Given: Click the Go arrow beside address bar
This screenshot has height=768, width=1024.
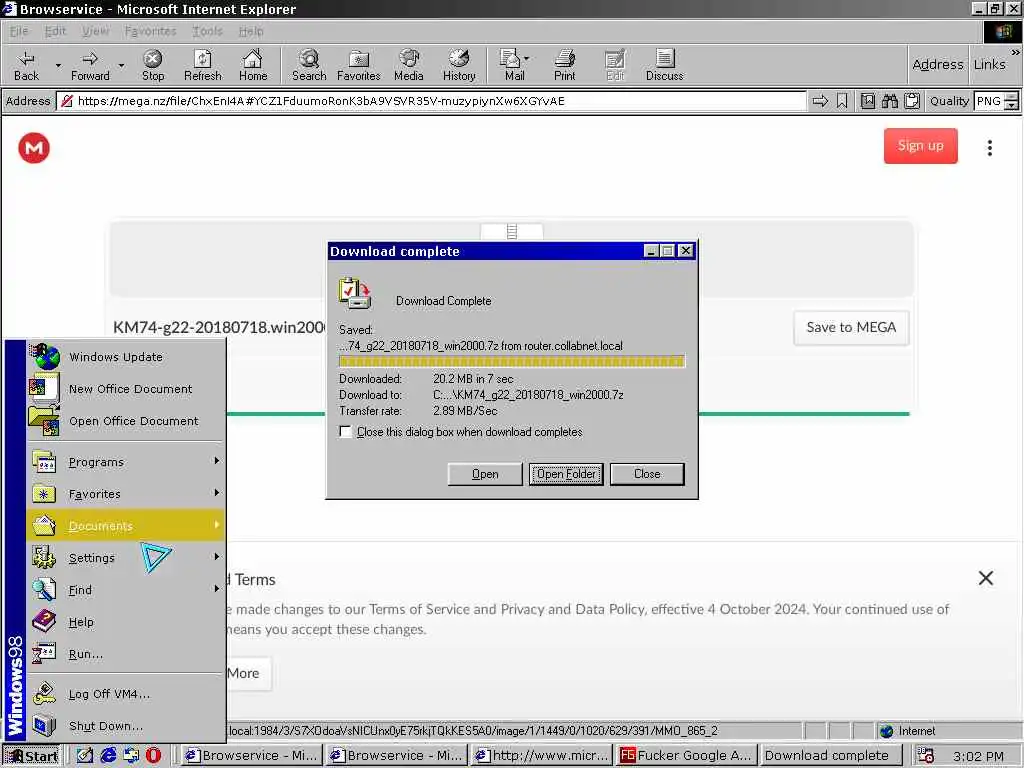Looking at the screenshot, I should [x=820, y=101].
